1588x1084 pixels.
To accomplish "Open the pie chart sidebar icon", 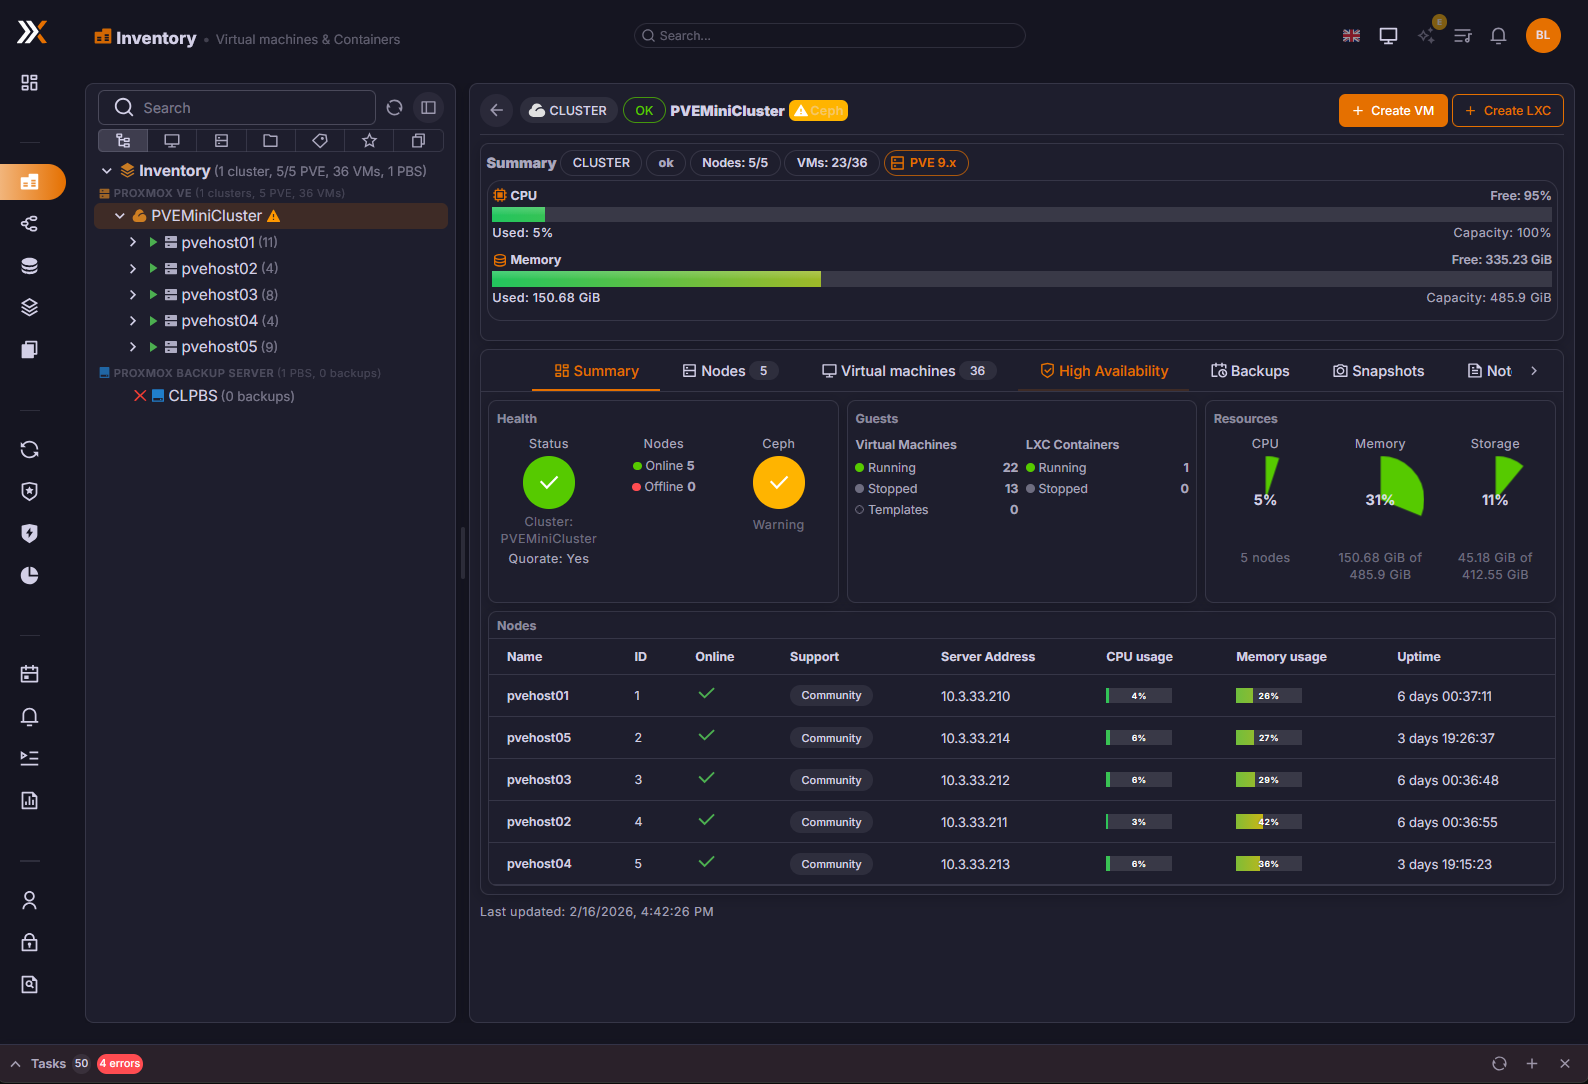I will point(30,575).
